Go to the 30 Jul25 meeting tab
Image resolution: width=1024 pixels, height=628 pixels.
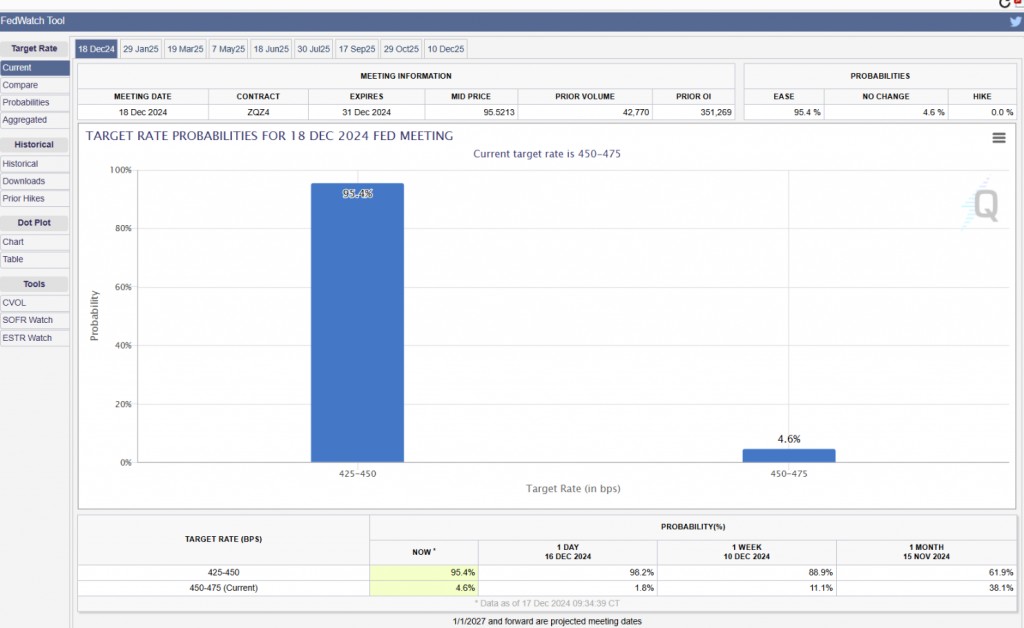pyautogui.click(x=314, y=49)
